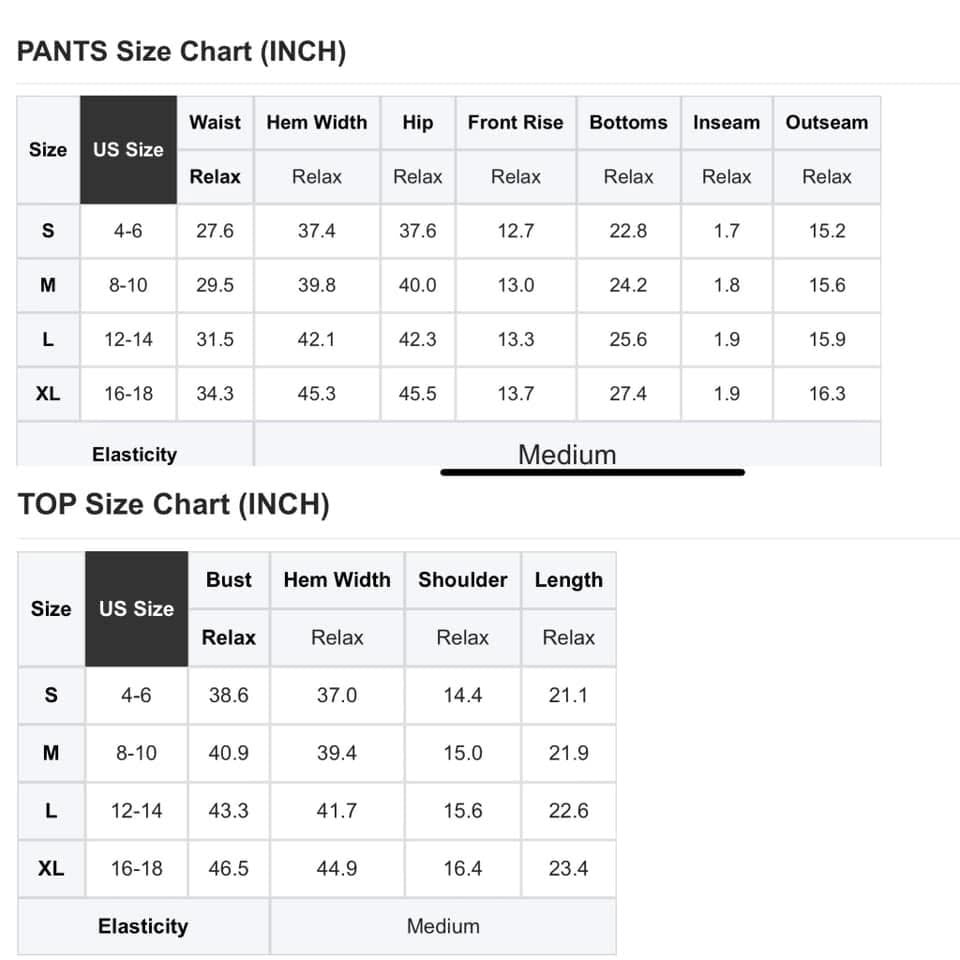Screen dimensions: 960x960
Task: Click the pants L row US size 12-14
Action: (x=129, y=339)
